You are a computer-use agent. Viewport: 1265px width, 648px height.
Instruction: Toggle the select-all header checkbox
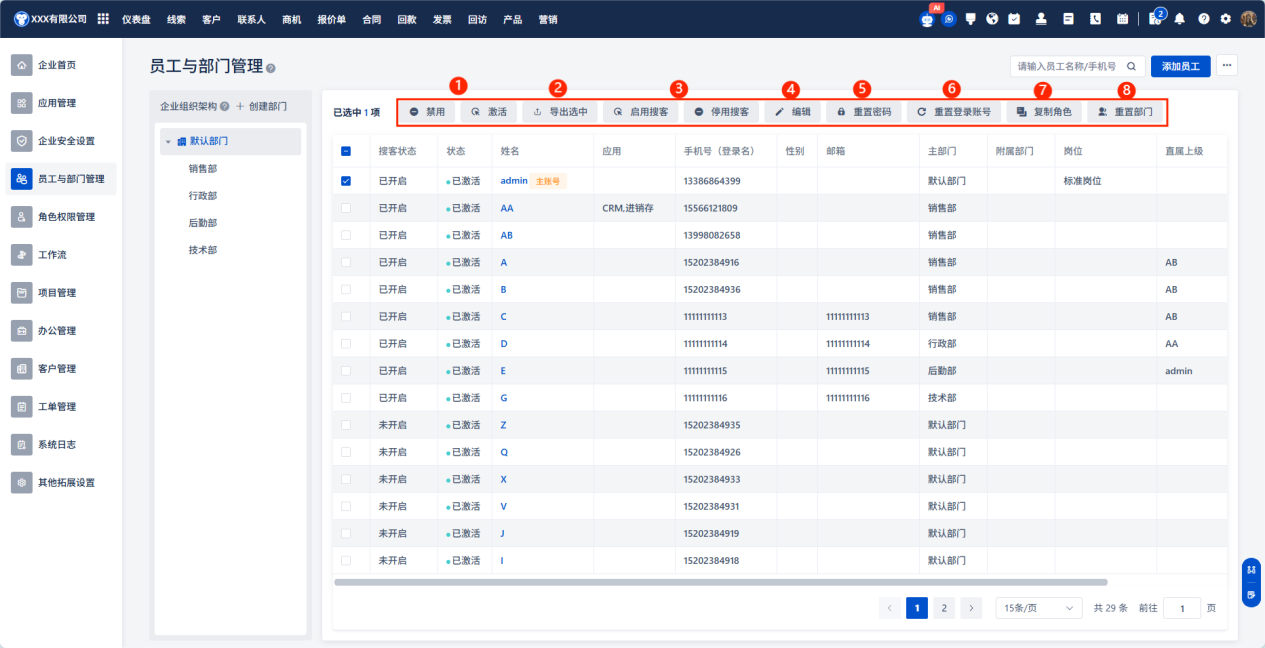point(346,151)
